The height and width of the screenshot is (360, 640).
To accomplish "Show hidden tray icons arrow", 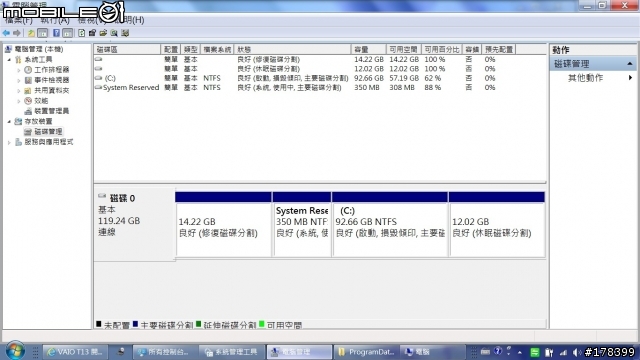I will pyautogui.click(x=520, y=352).
